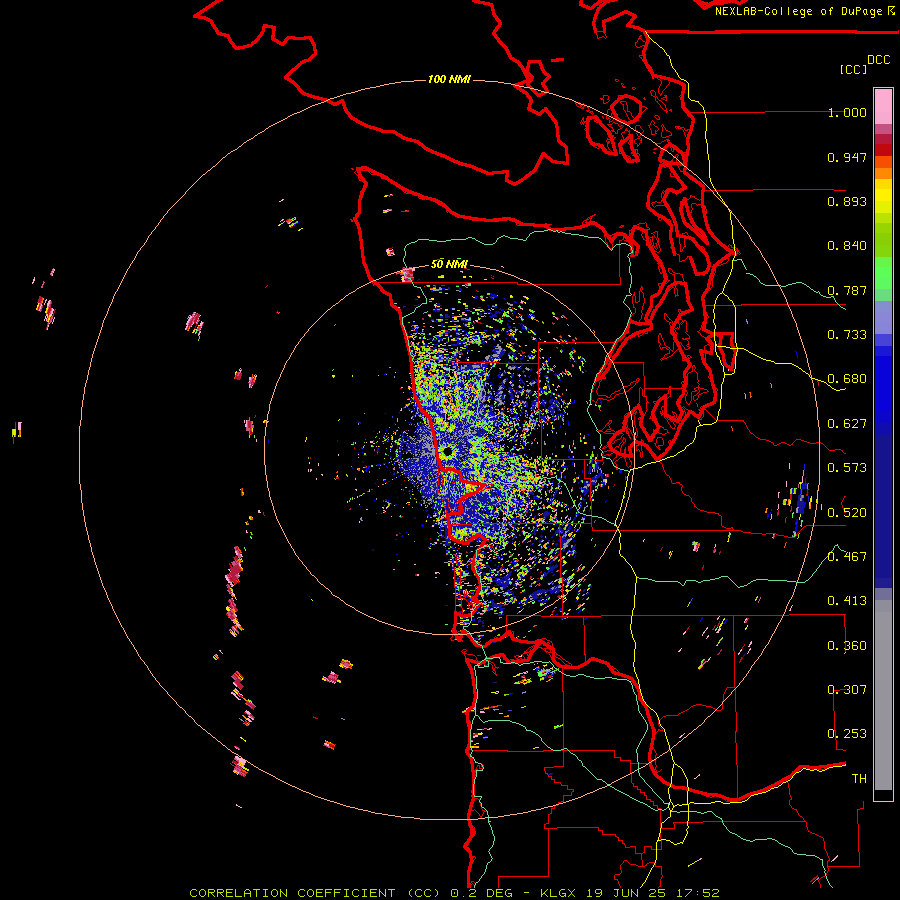900x900 pixels.
Task: Click the TH threshold label on the scale
Action: tap(859, 778)
